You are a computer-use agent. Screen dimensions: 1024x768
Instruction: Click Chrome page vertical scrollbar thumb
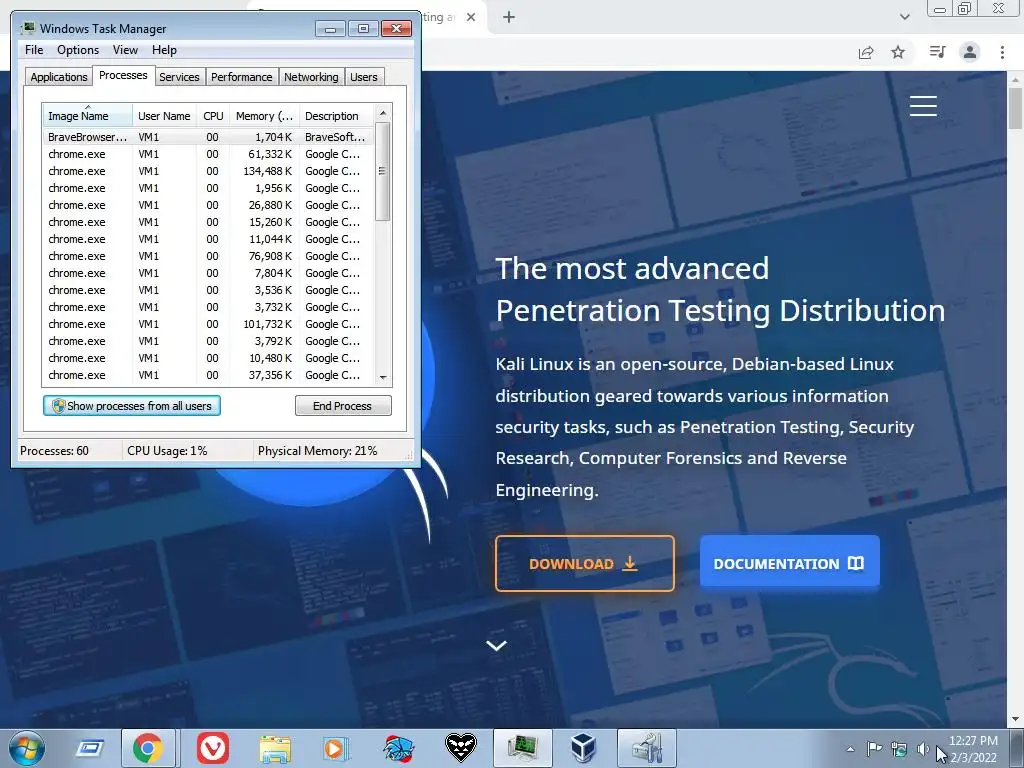1015,108
